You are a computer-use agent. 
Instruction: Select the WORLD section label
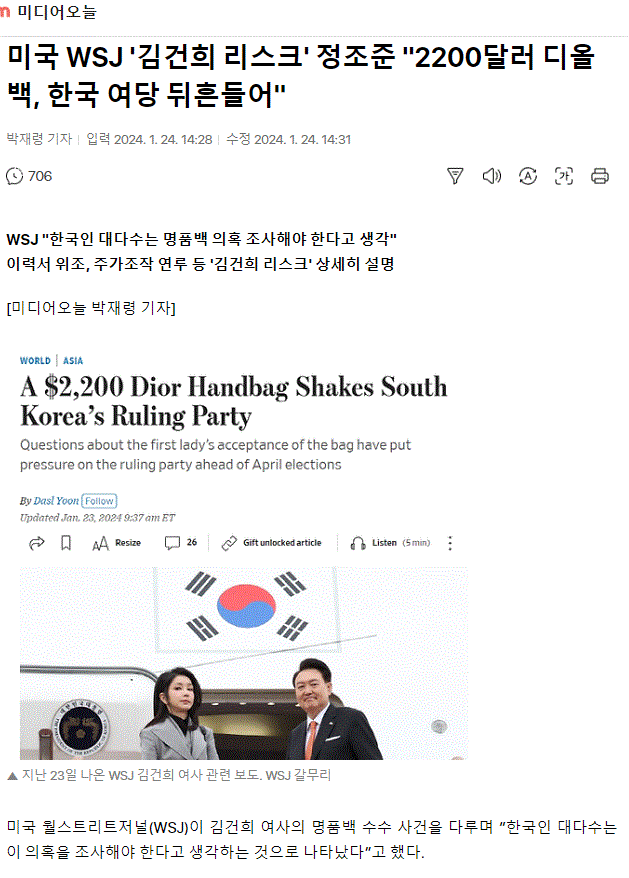point(35,361)
